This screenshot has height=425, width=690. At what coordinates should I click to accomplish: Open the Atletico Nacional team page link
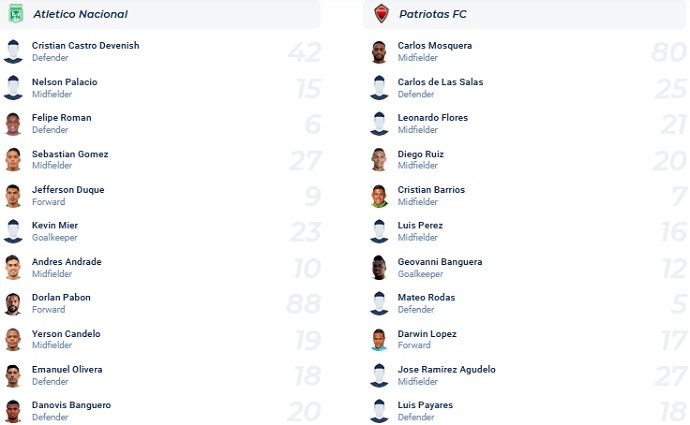pos(80,14)
